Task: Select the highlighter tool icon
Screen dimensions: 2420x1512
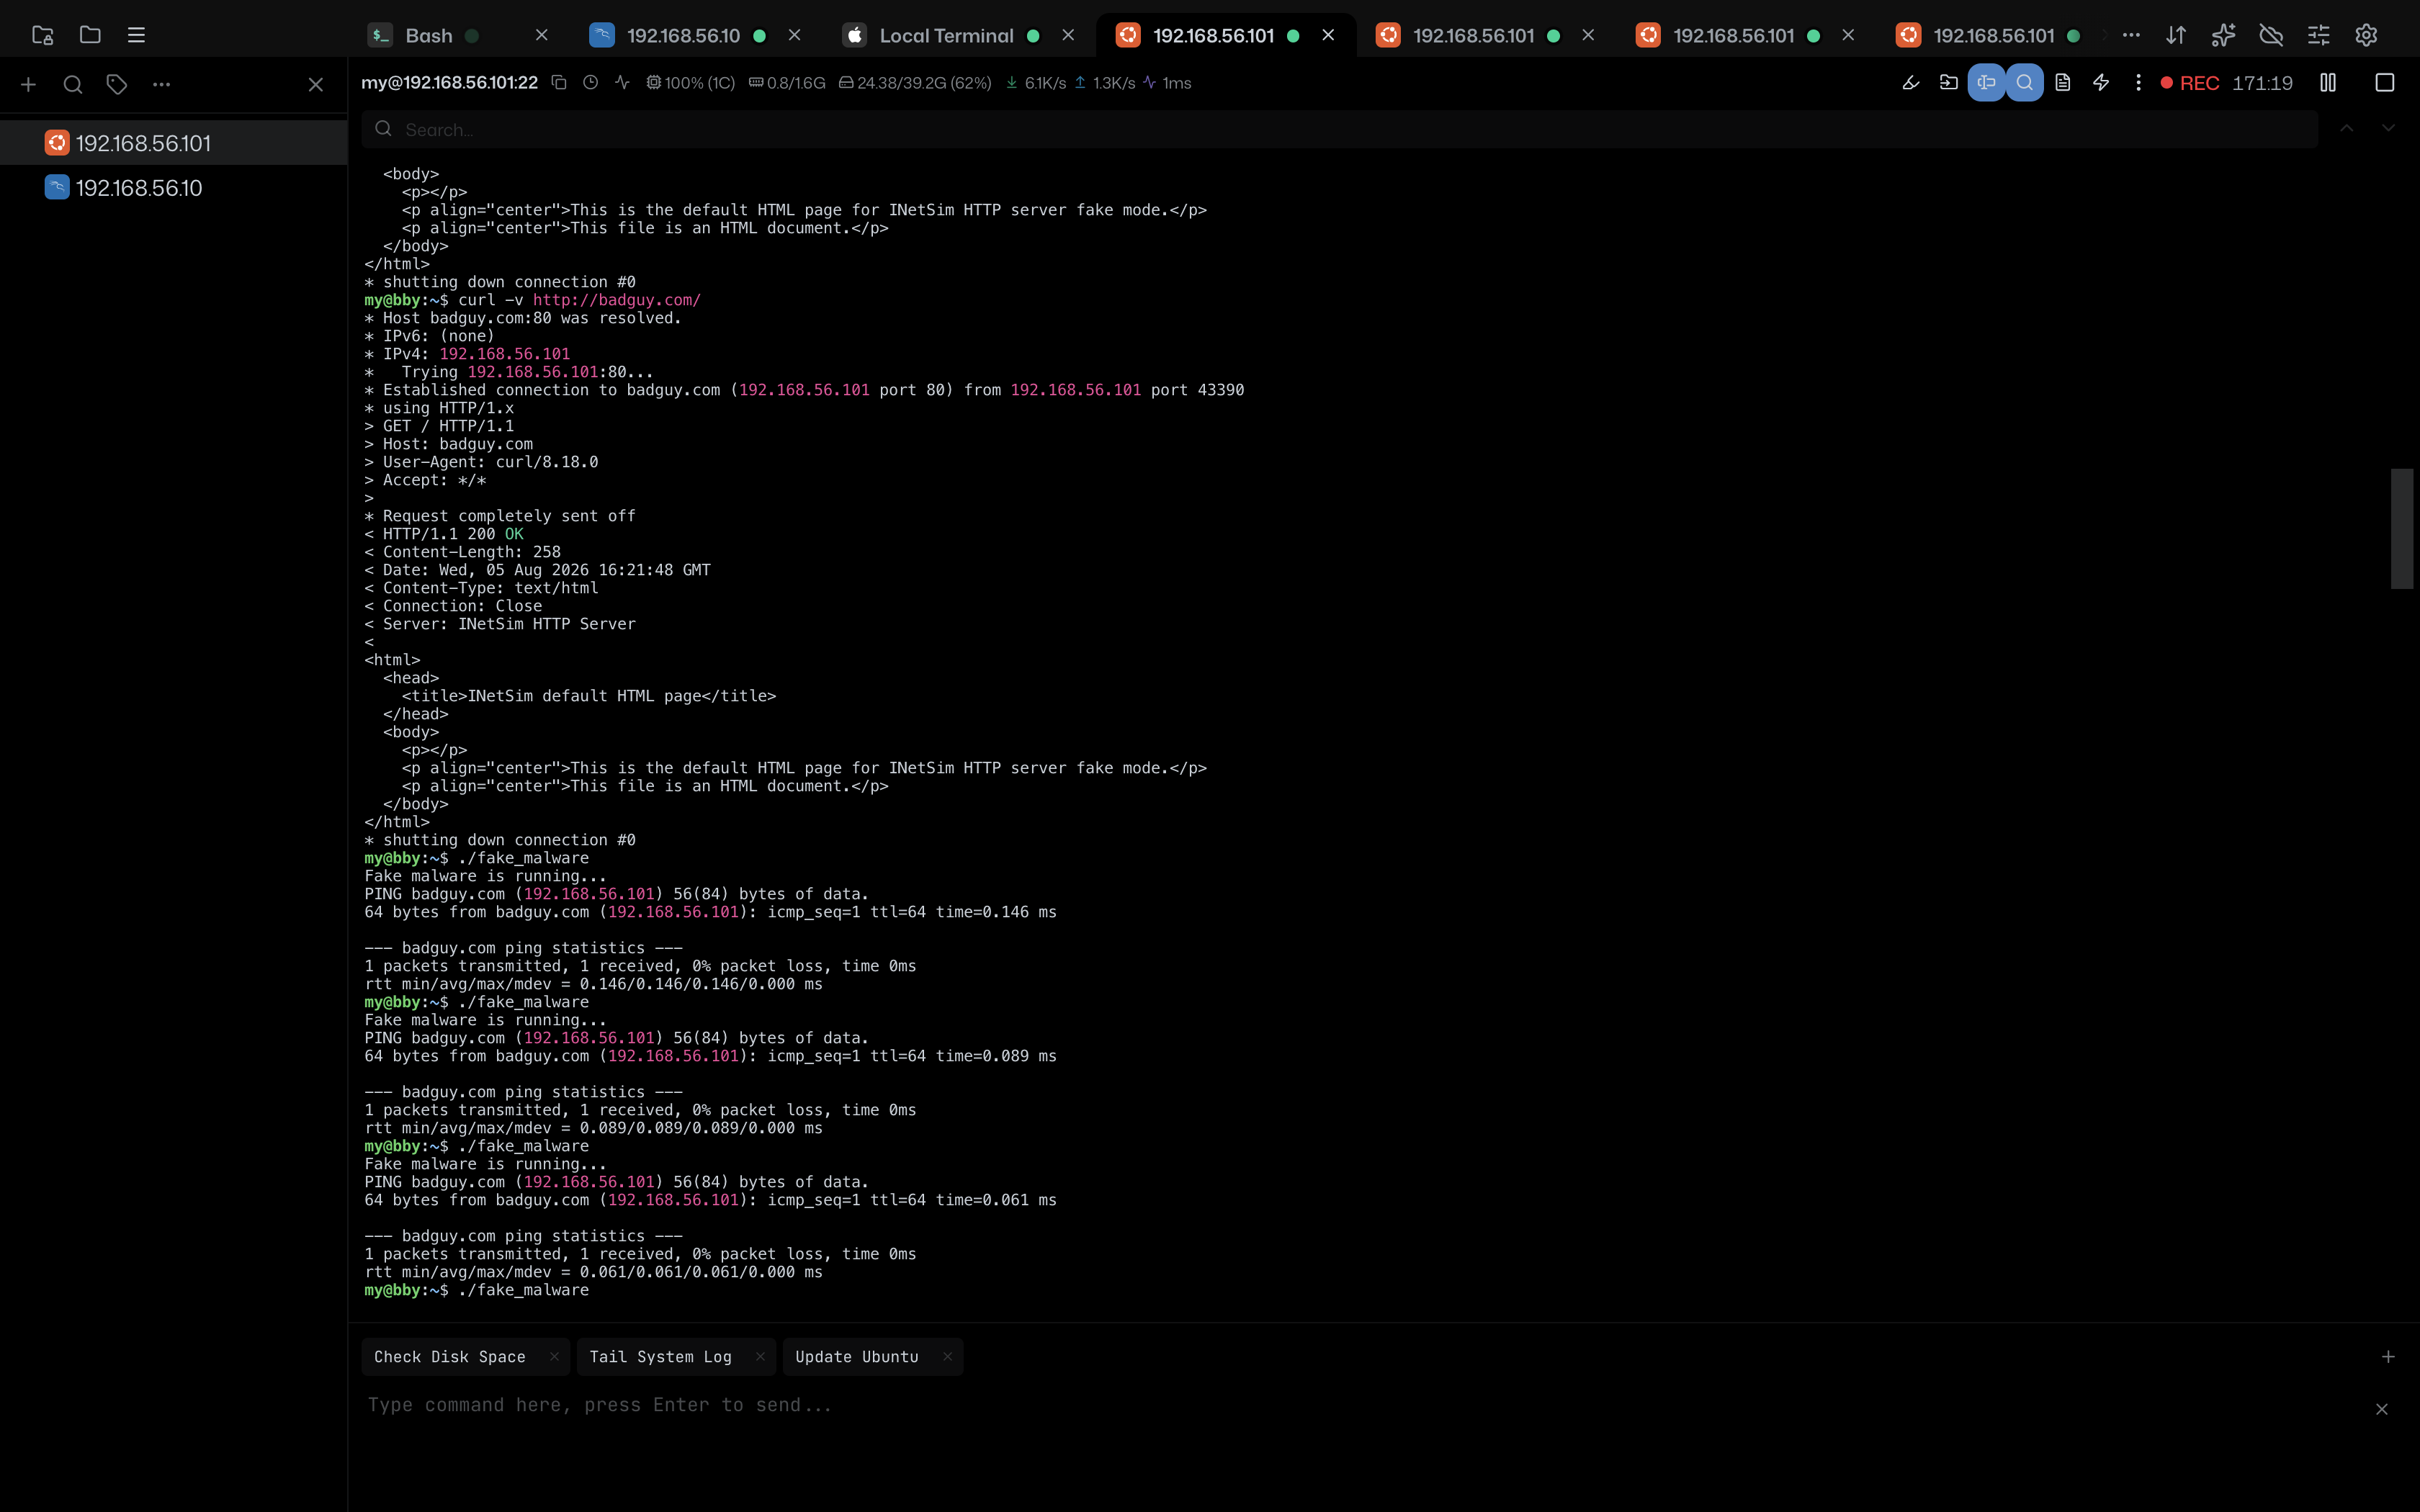Action: pos(1910,83)
